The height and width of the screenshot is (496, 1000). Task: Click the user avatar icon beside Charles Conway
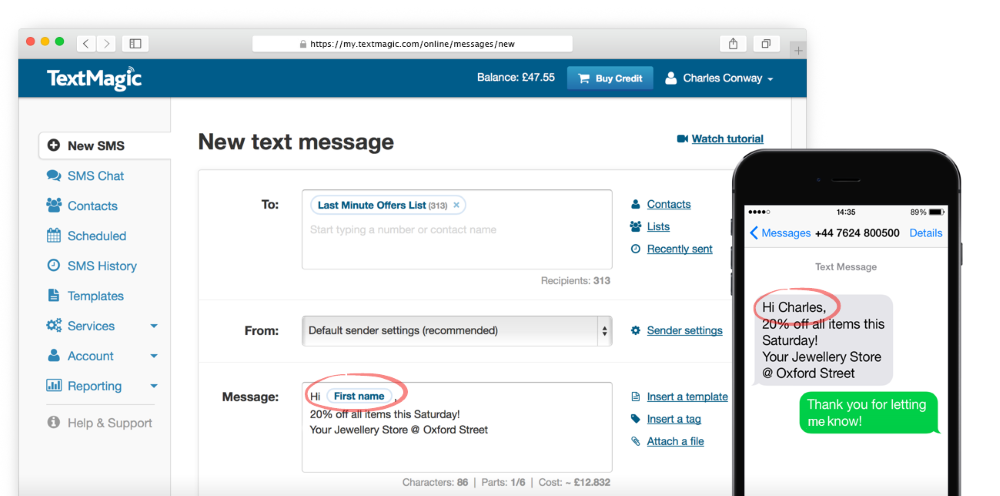click(670, 78)
